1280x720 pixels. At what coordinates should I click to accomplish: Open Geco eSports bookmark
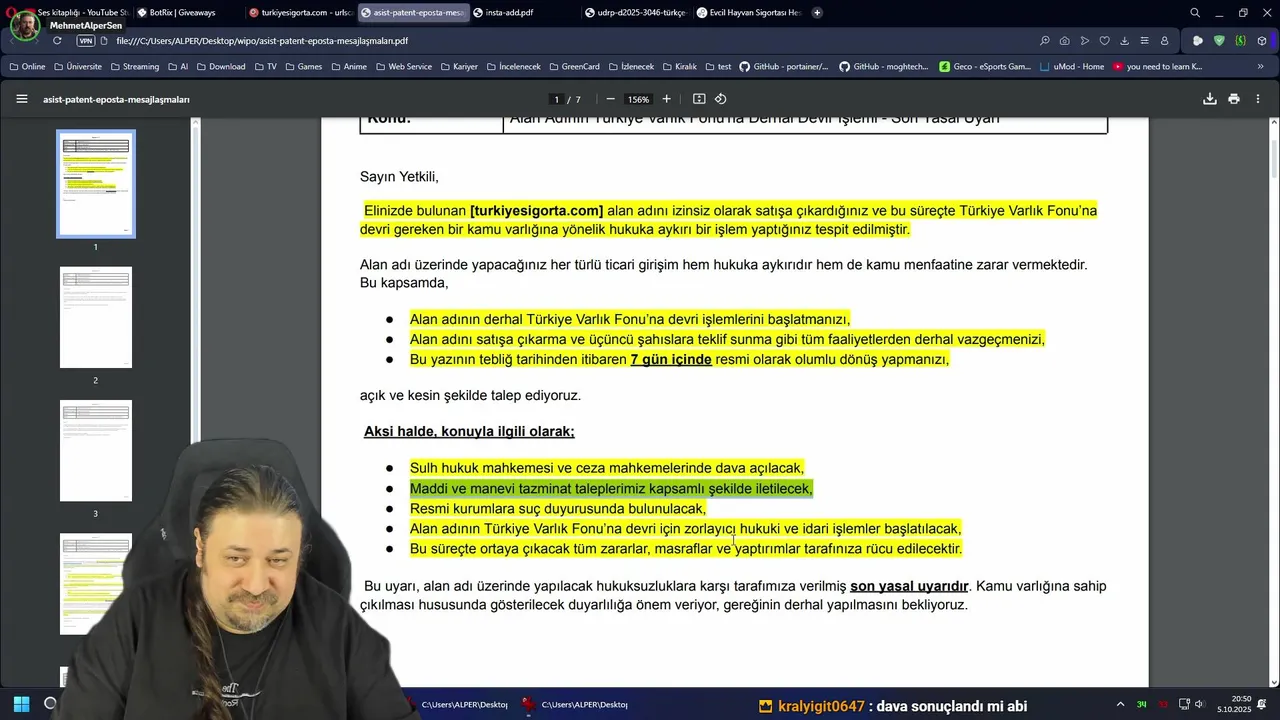[985, 67]
